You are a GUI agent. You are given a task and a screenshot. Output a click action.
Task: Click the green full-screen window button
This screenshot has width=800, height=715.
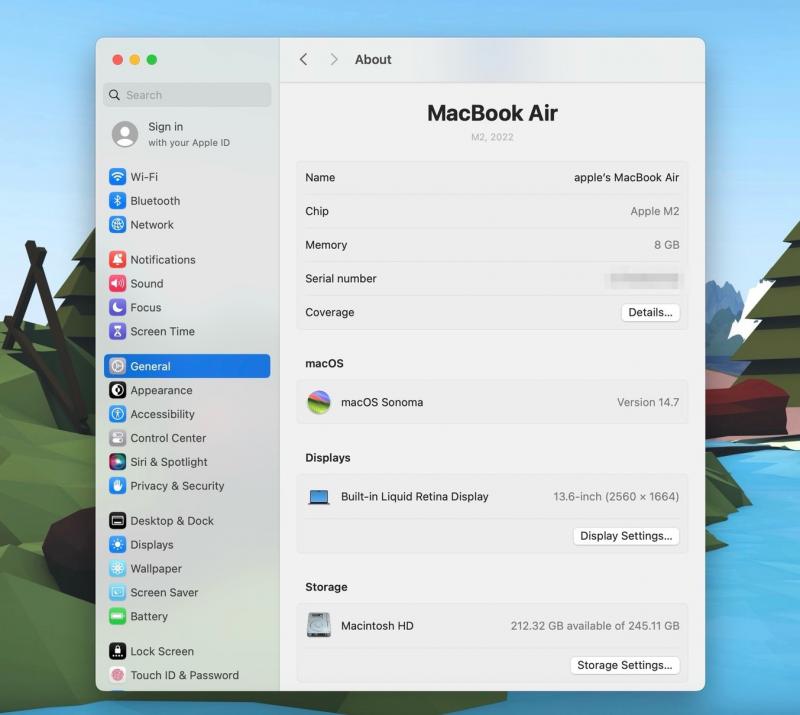click(x=152, y=60)
